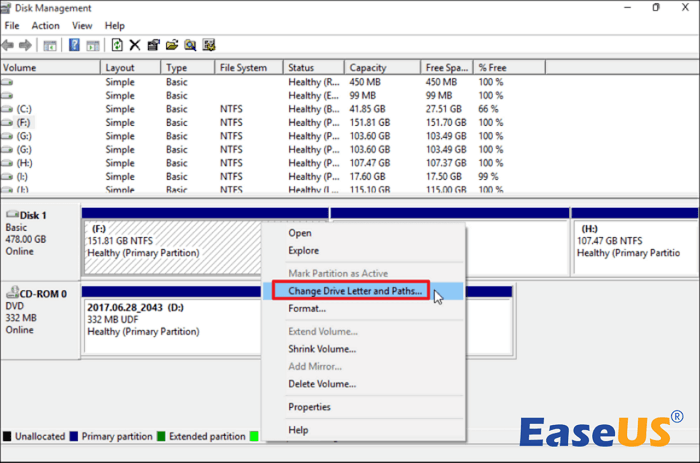Click the open folder toolbar icon
This screenshot has width=700, height=463.
(173, 45)
